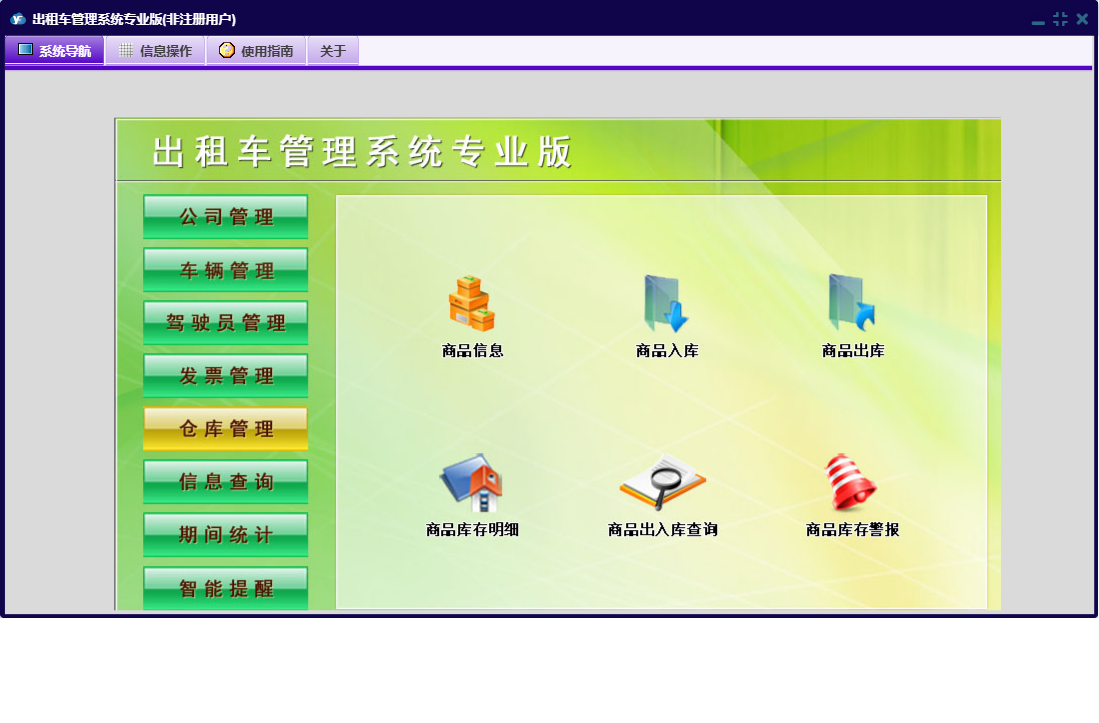The width and height of the screenshot is (1099, 723).
Task: Open the 商品库存警报 bell icon
Action: 851,483
